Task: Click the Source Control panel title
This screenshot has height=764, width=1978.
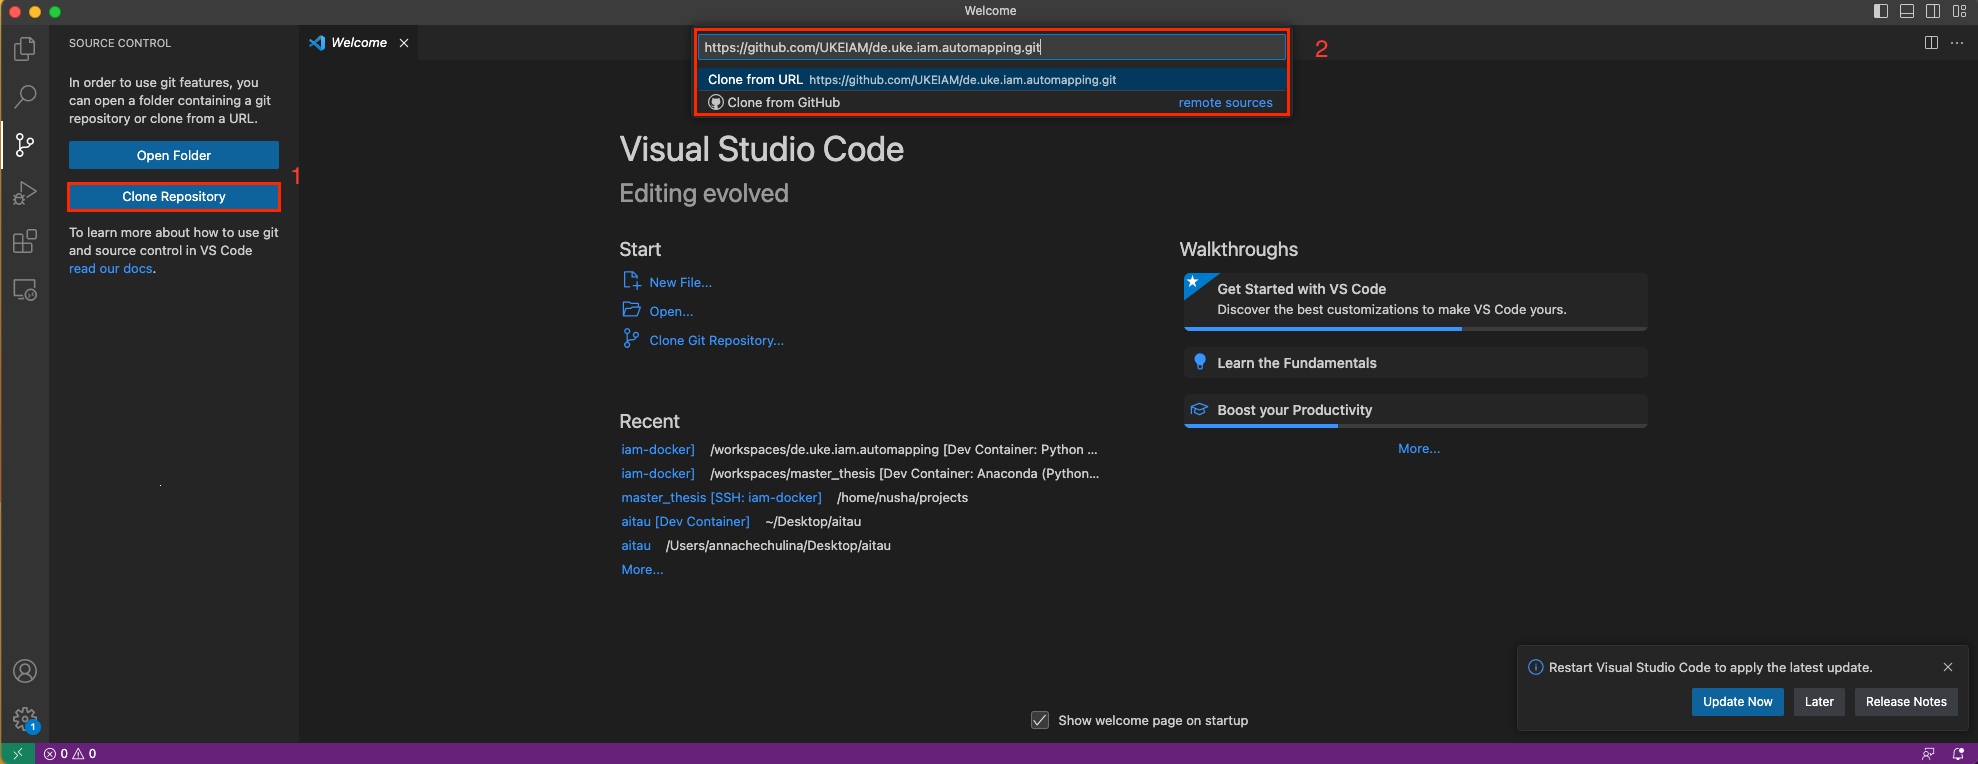Action: click(x=120, y=43)
